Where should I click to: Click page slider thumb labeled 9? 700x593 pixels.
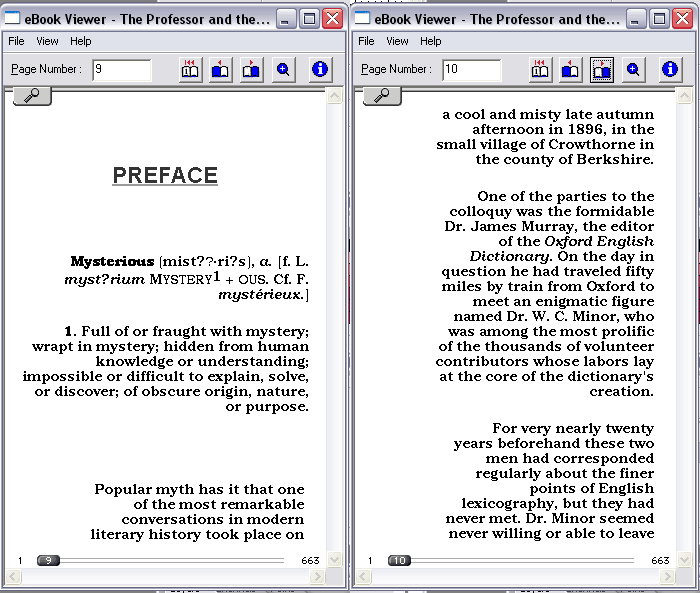[x=48, y=560]
